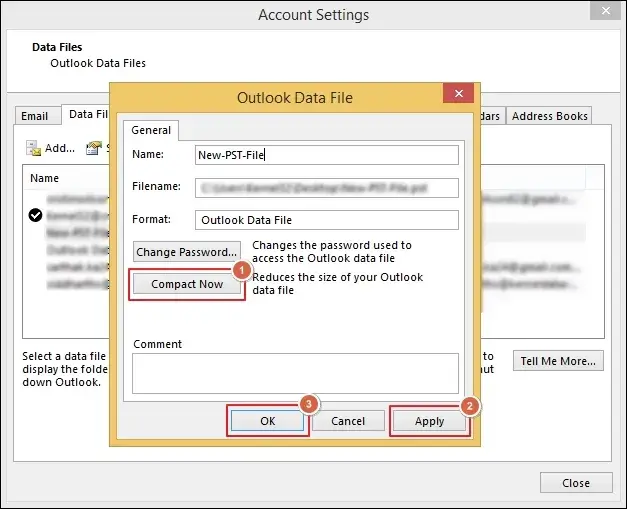627x509 pixels.
Task: Click the red step 1 badge
Action: coord(240,270)
